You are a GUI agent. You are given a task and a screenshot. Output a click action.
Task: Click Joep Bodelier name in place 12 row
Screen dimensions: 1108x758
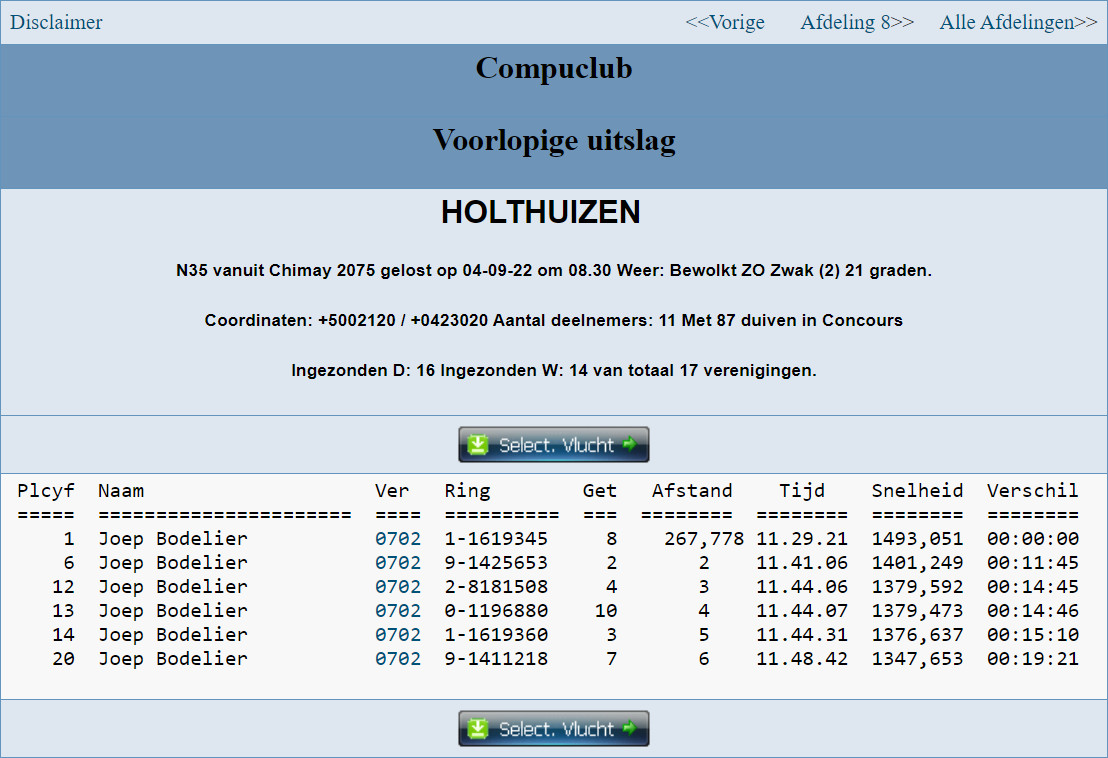click(173, 587)
